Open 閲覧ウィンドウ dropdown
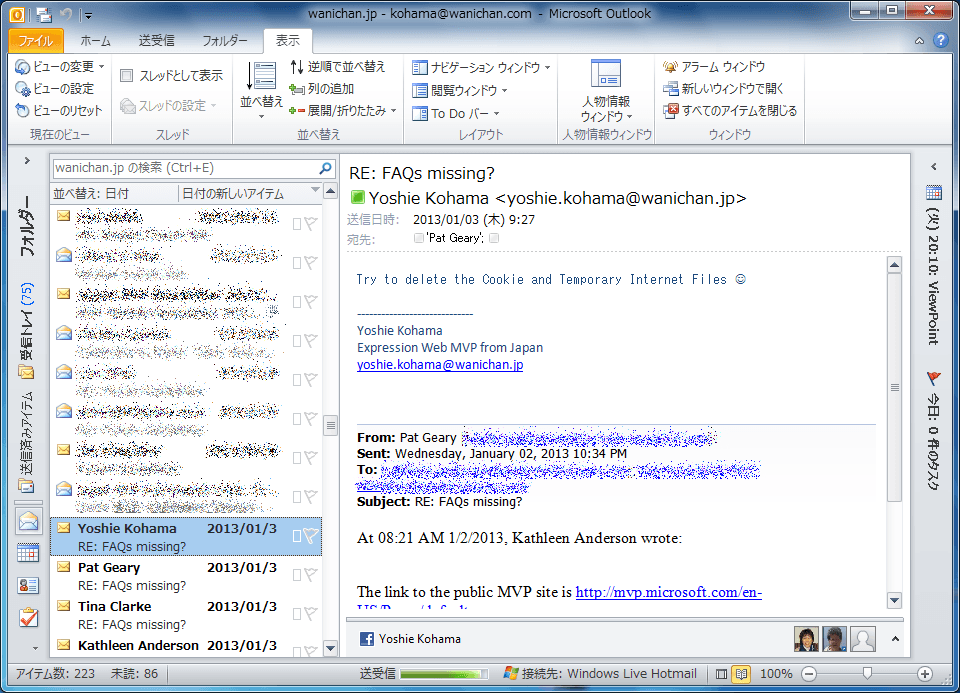960x693 pixels. [460, 91]
